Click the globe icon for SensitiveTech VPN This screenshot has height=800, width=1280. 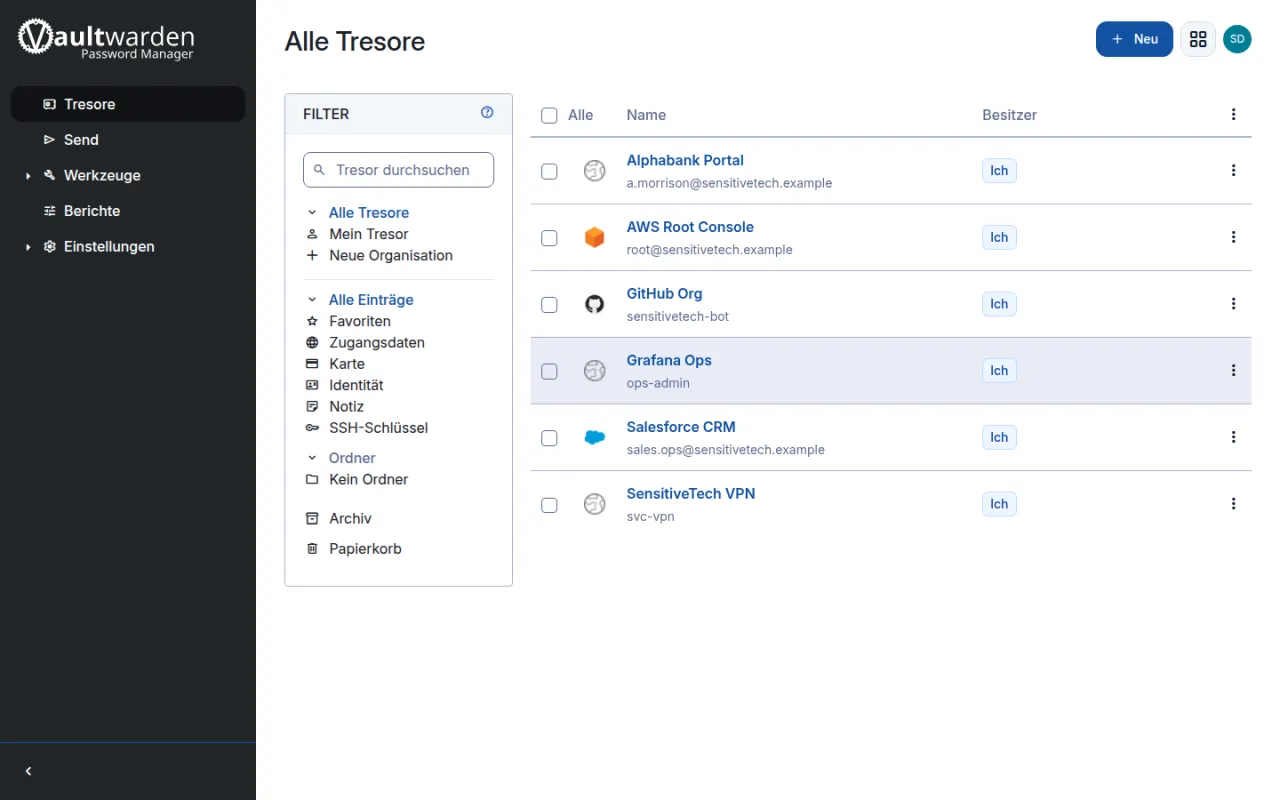[594, 504]
